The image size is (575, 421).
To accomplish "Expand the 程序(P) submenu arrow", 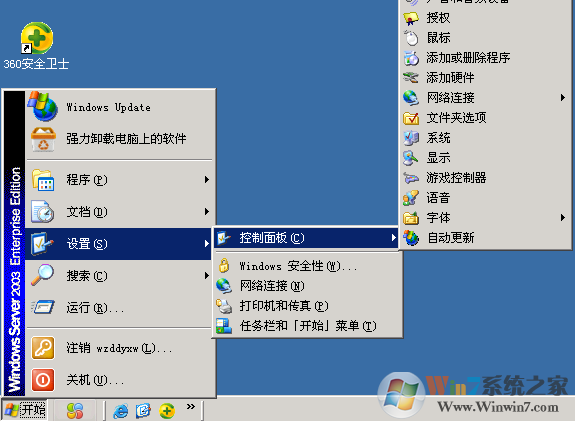I will (x=207, y=180).
